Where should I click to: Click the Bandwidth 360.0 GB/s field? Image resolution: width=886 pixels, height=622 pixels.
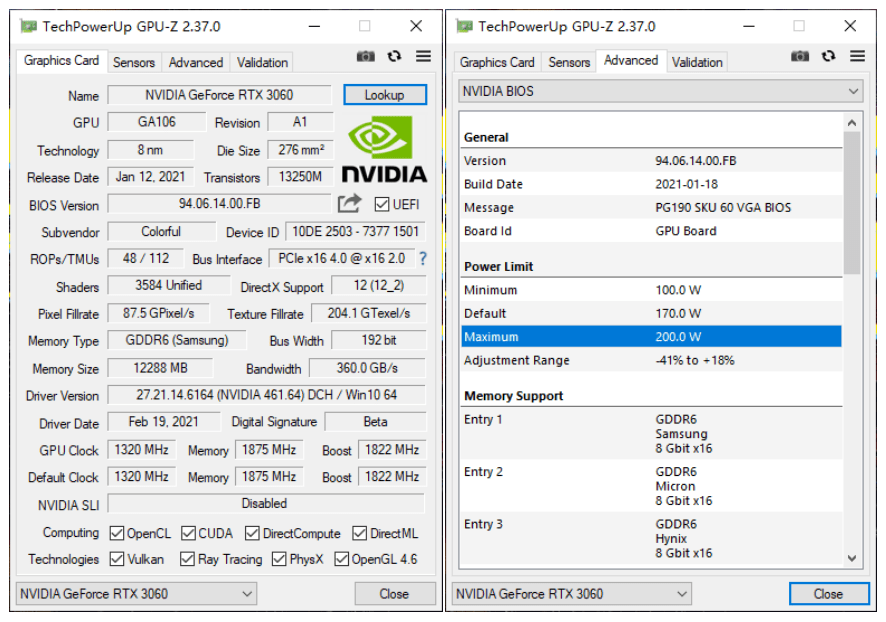367,368
